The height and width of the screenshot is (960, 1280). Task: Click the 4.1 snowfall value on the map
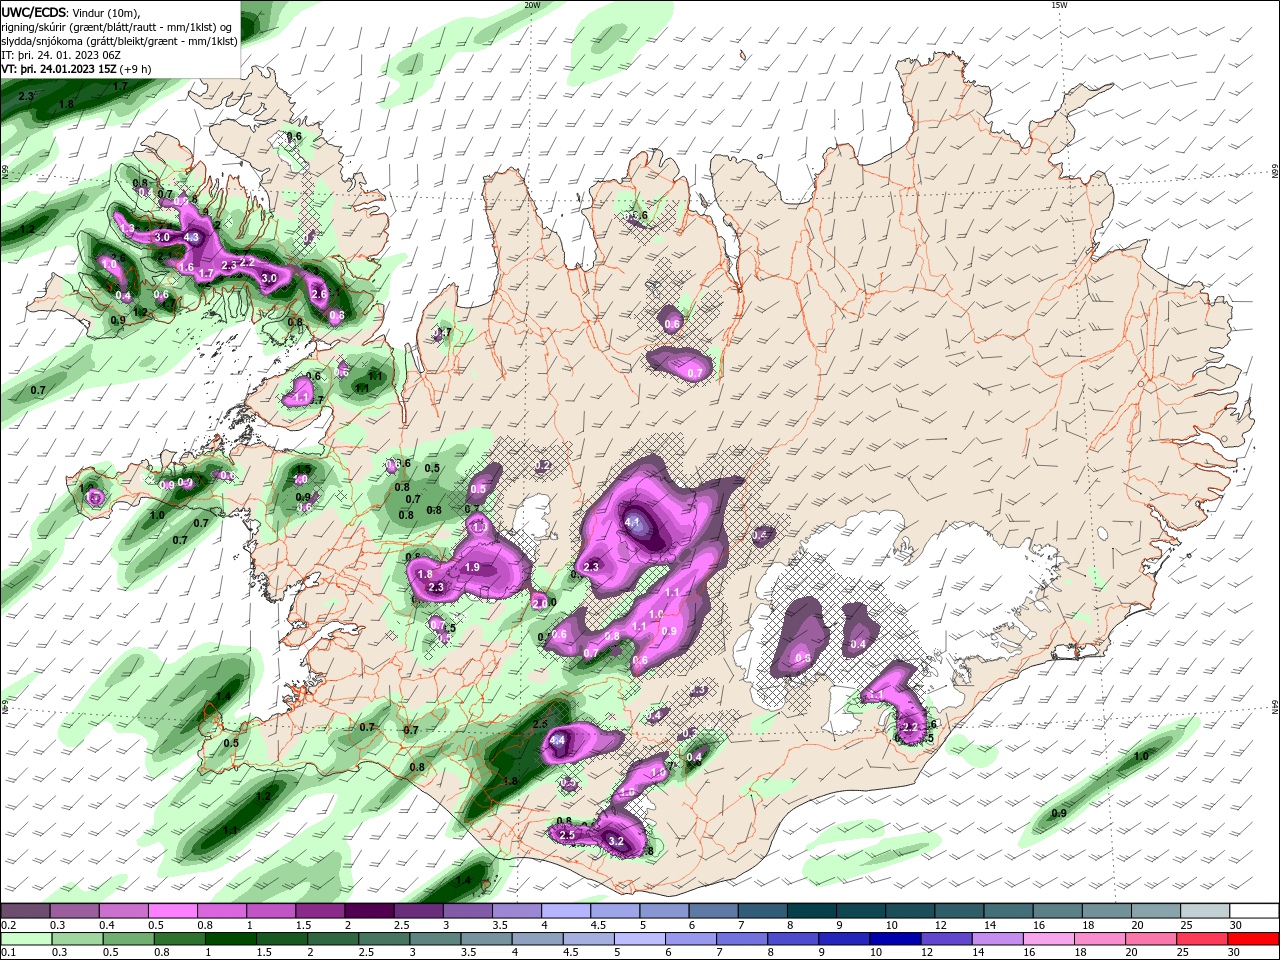pos(632,522)
